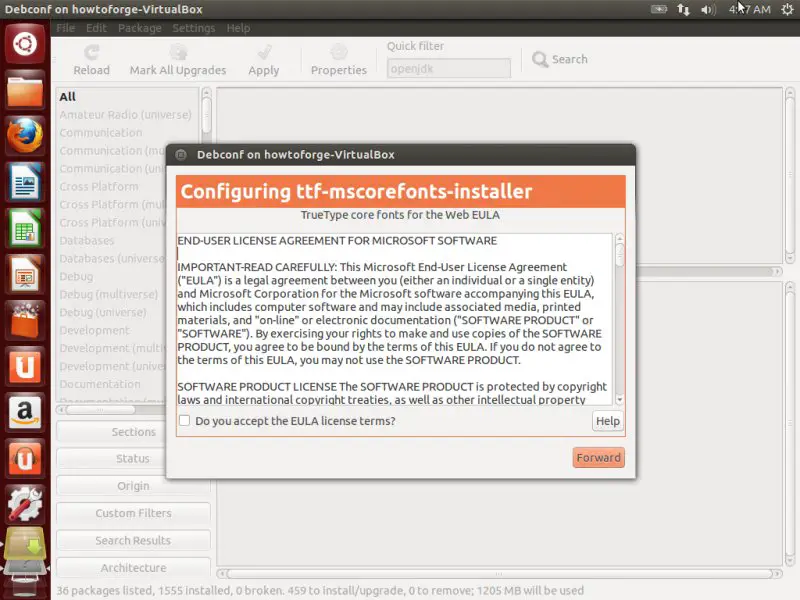Open the Edit menu in Synaptic
800x600 pixels.
click(x=96, y=28)
